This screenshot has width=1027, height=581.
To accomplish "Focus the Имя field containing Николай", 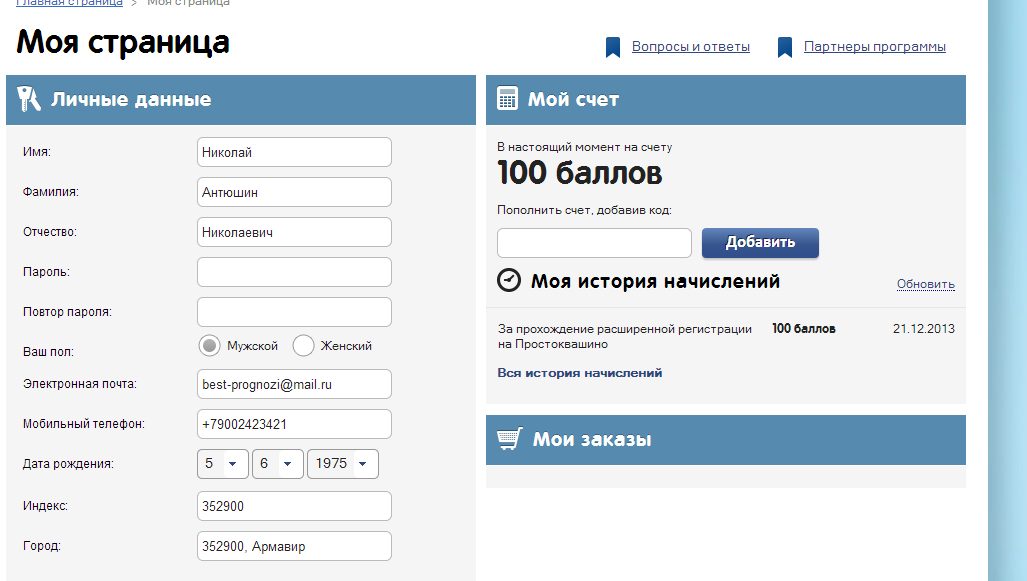I will pyautogui.click(x=294, y=152).
